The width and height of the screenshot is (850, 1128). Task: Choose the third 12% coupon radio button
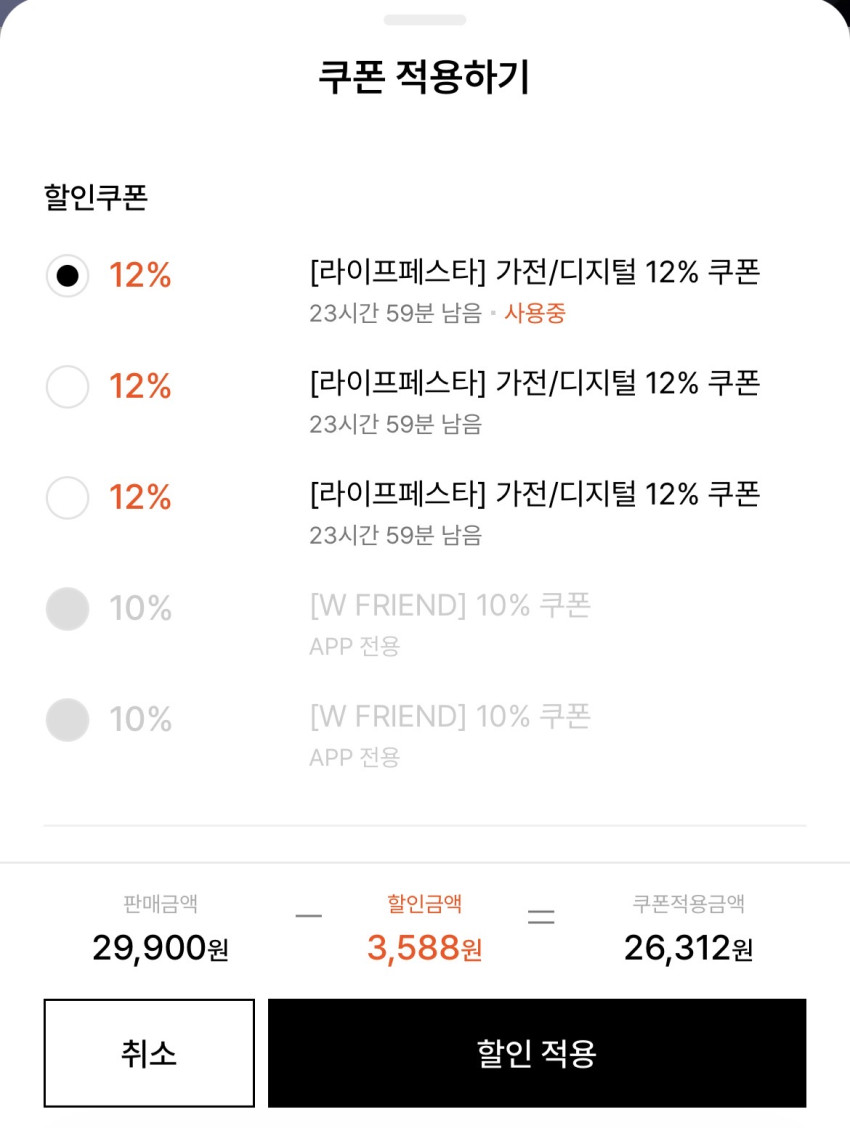coord(68,498)
